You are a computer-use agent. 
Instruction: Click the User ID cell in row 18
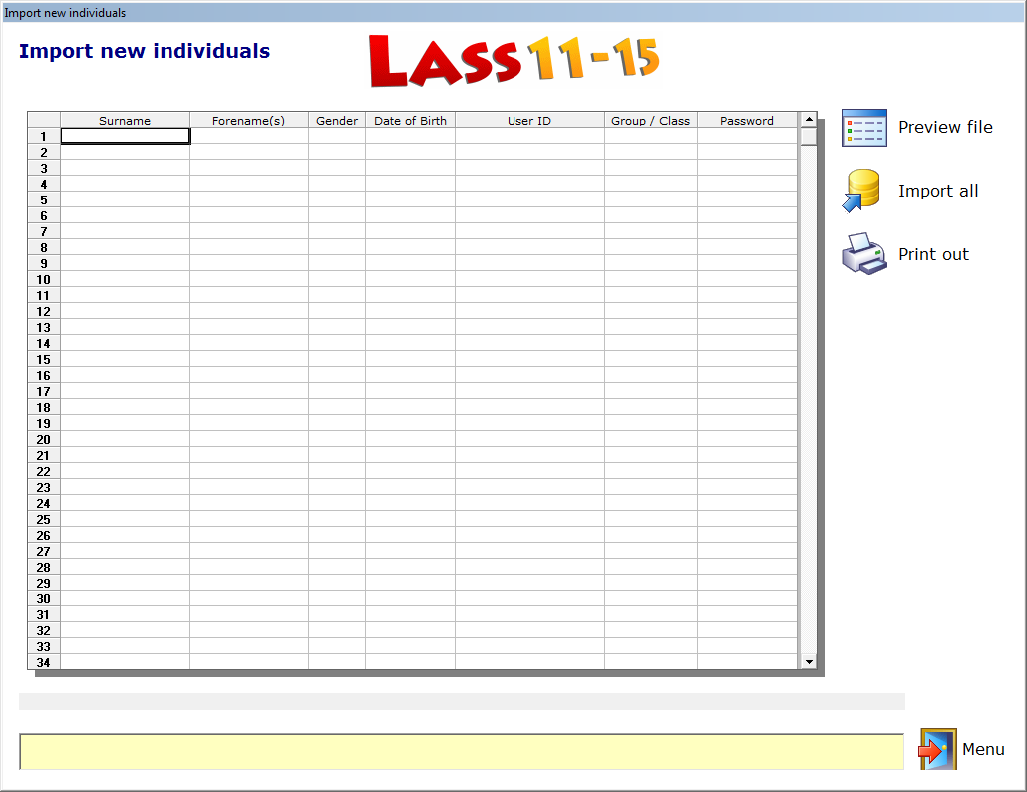[x=530, y=407]
